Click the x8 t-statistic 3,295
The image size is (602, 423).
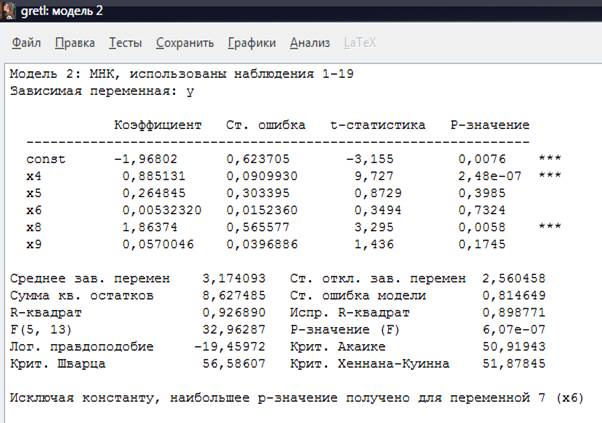pyautogui.click(x=374, y=227)
